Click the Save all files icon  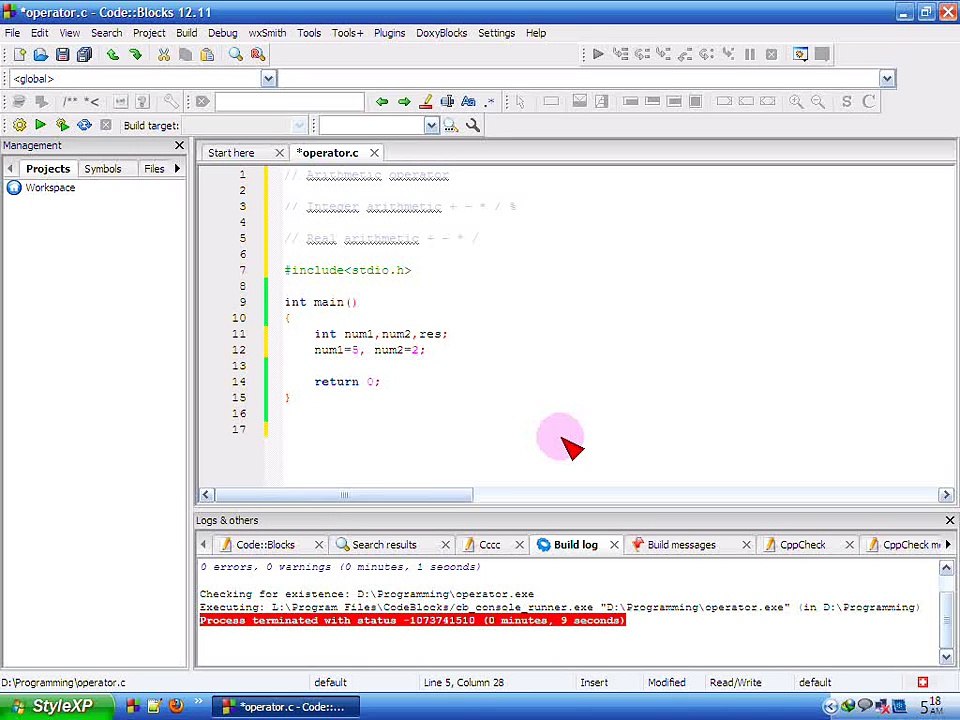[x=84, y=54]
